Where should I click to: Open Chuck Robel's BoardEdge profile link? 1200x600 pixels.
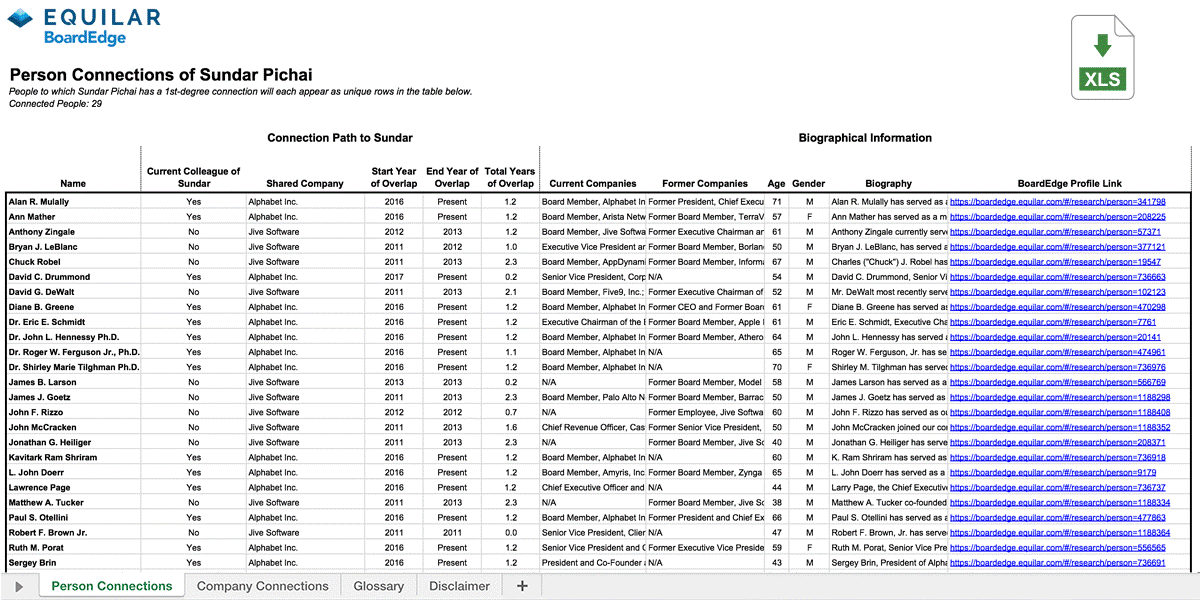(x=1055, y=262)
